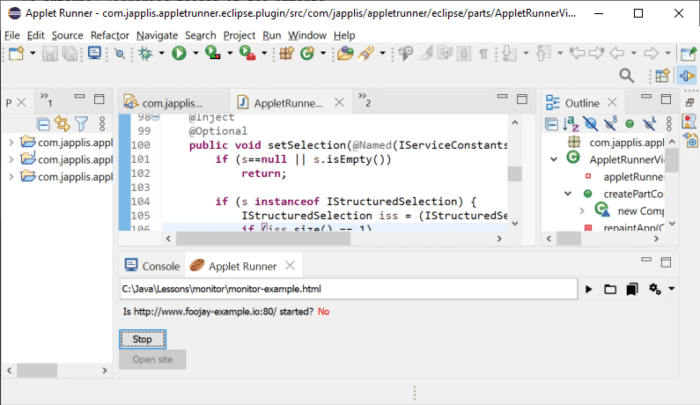The image size is (700, 405).
Task: Toggle Link with Editor in Package Explorer
Action: (x=62, y=124)
